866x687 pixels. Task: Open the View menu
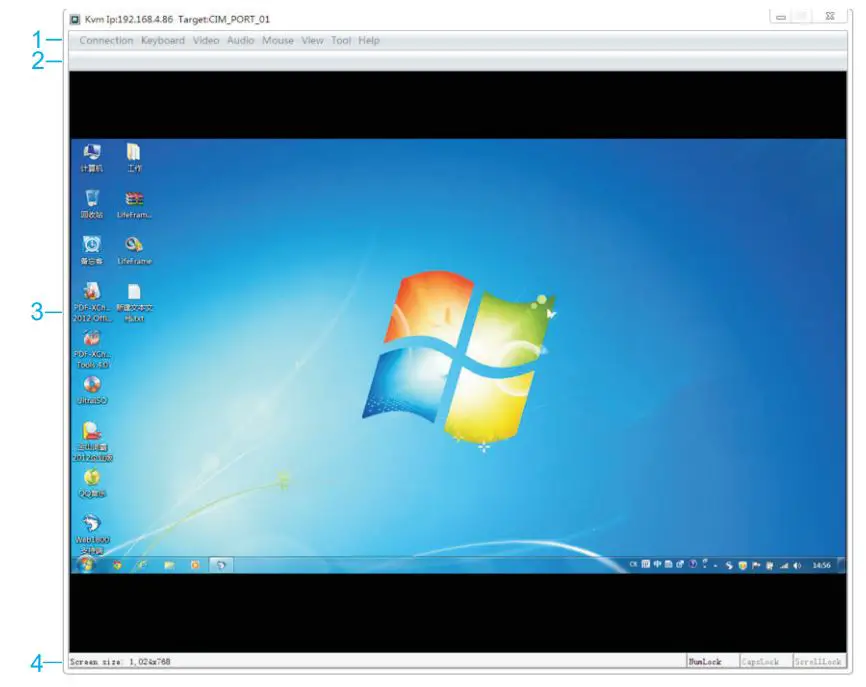312,40
